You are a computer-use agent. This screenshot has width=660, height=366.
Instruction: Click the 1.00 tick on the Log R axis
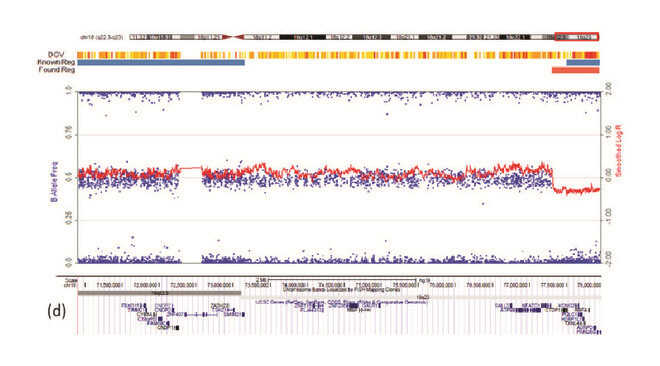608,131
